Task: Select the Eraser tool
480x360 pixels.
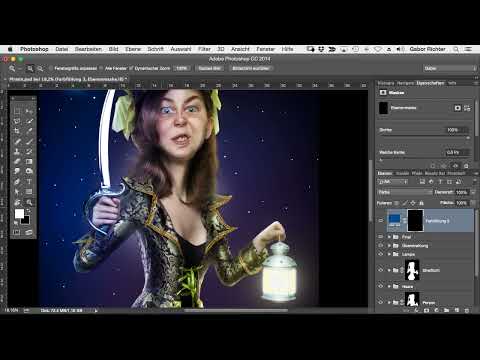Action: point(17,161)
